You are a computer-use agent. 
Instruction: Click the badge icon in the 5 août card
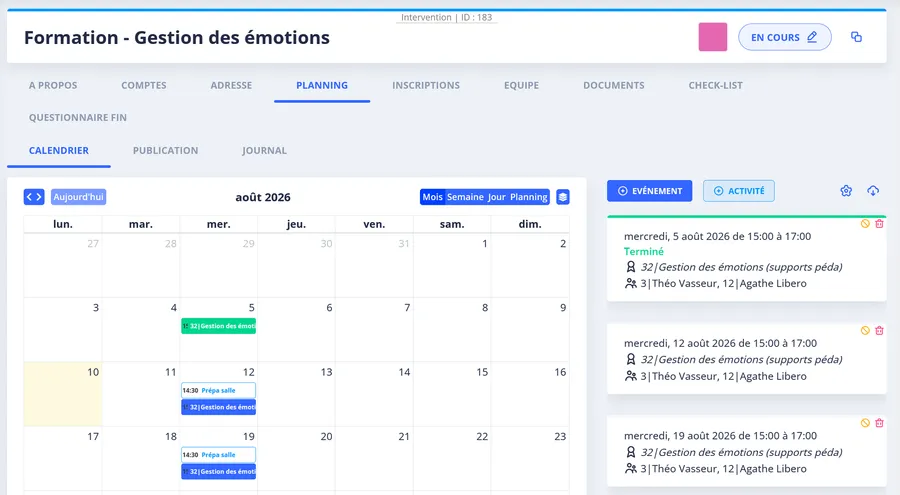click(631, 267)
